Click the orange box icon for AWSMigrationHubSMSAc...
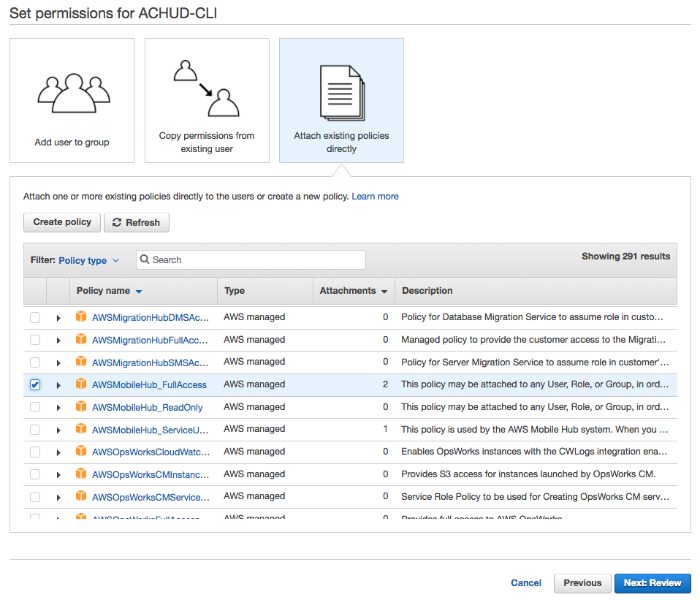The width and height of the screenshot is (700, 600). [x=81, y=361]
